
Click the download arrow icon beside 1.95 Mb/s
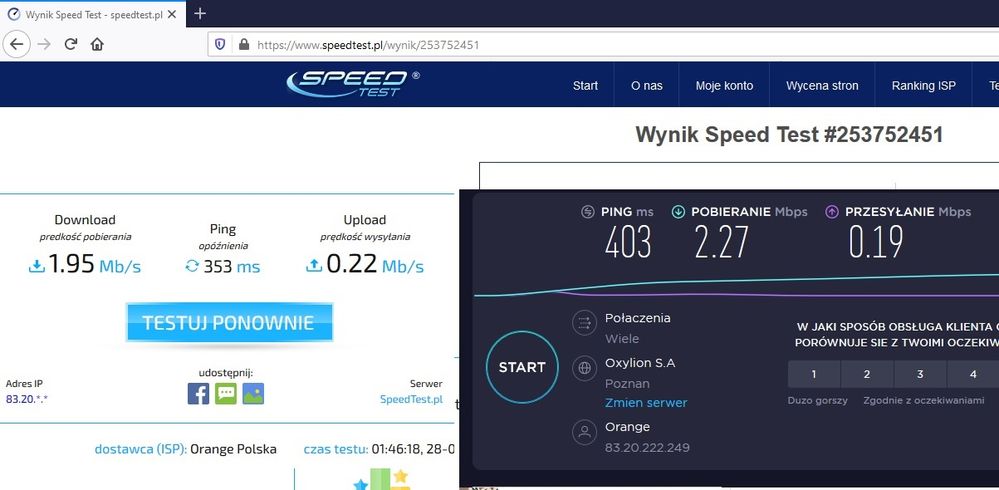point(37,266)
